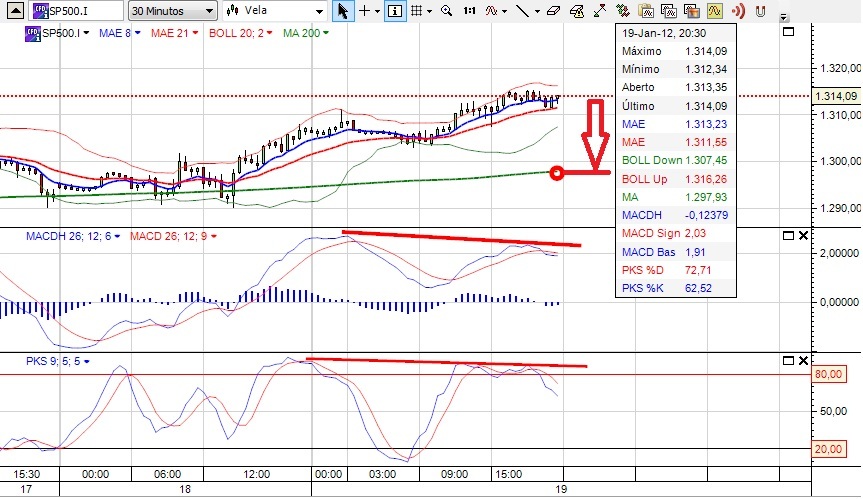
Task: Click the yellow oscillator chart icon
Action: (x=714, y=10)
